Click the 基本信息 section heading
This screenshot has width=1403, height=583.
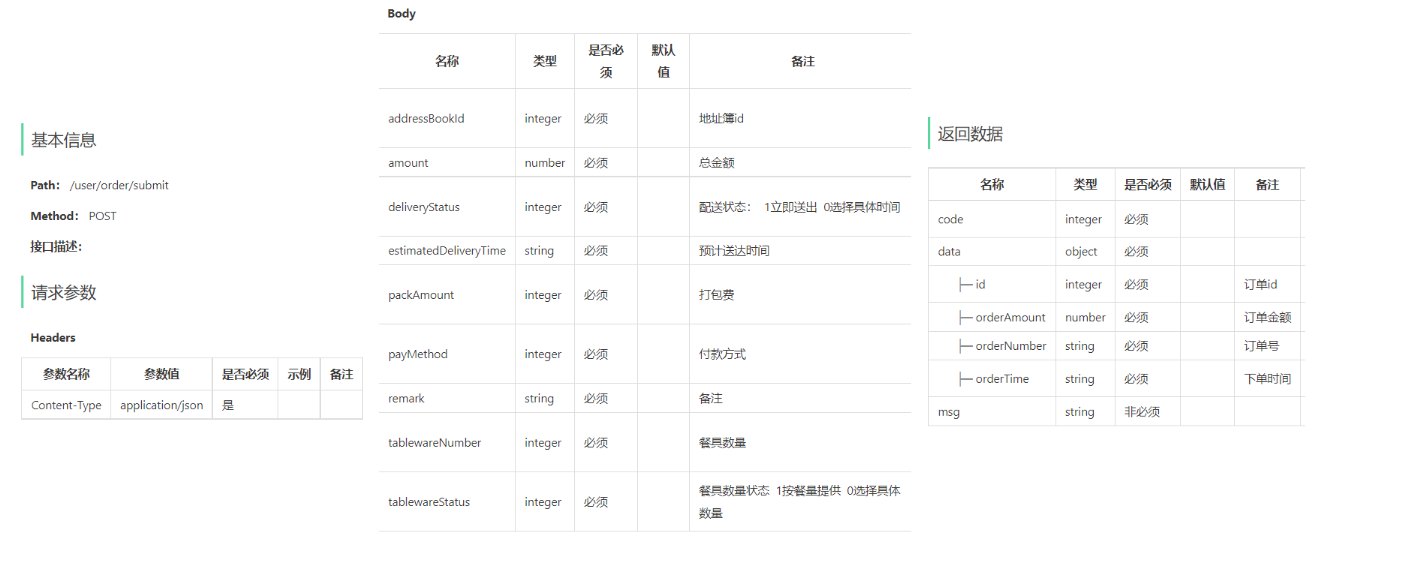pos(64,140)
